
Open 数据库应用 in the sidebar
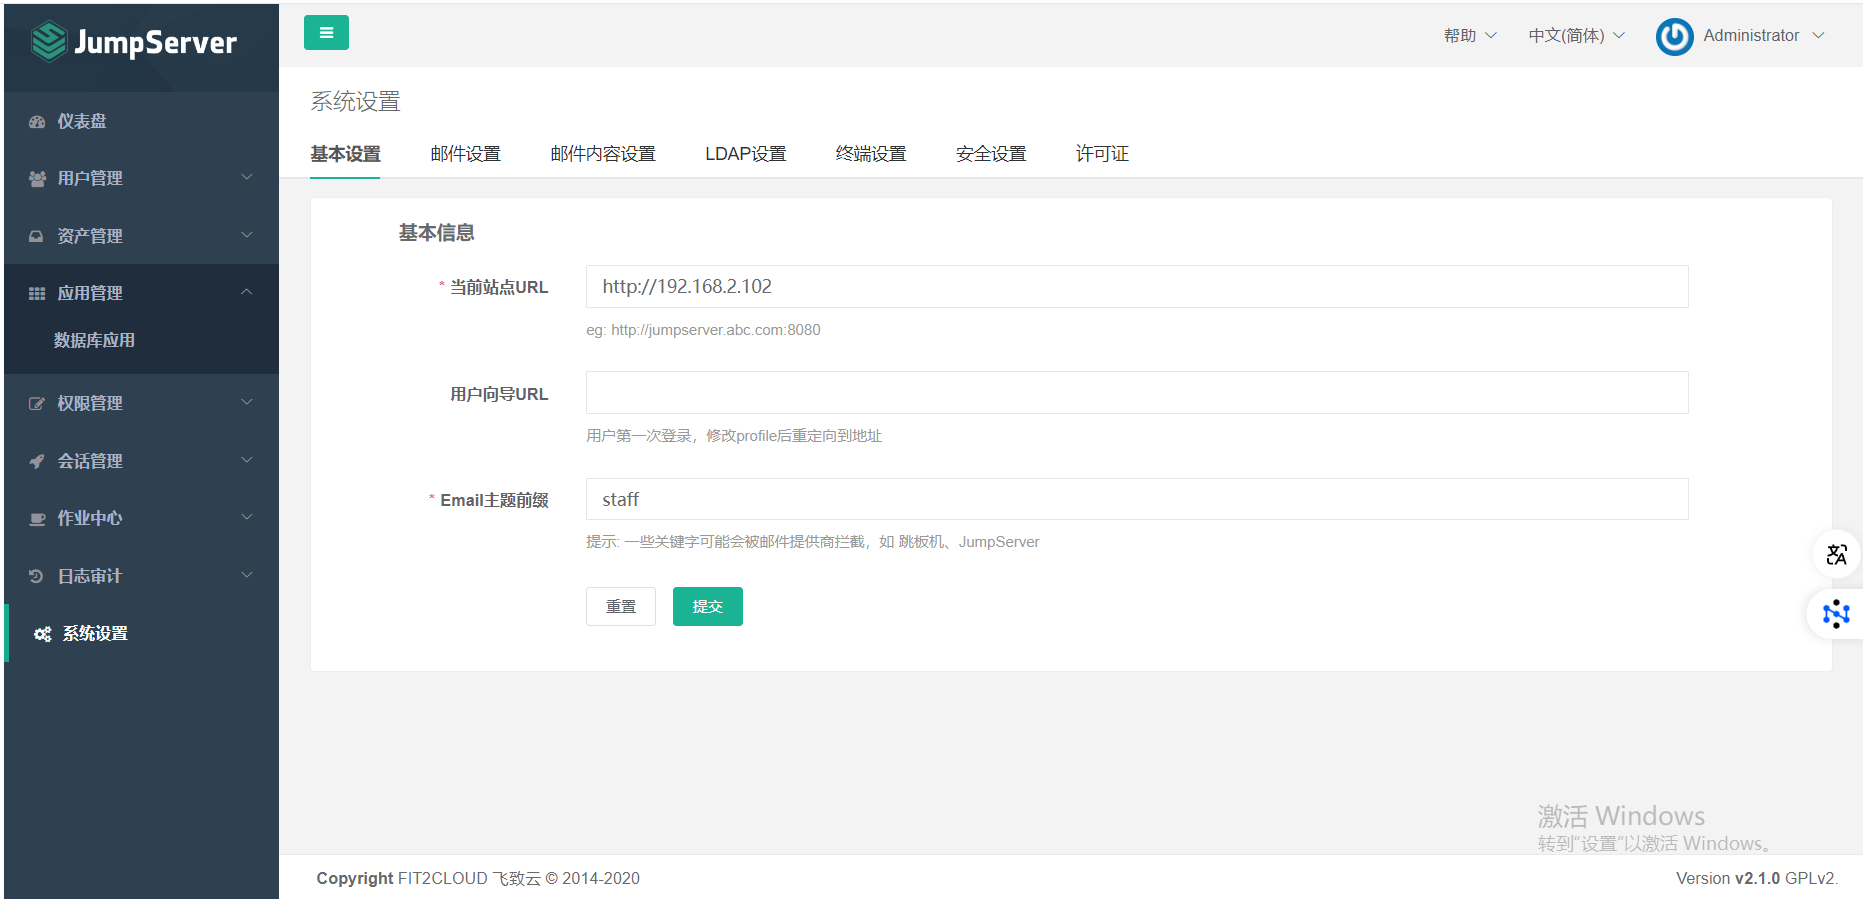coord(95,341)
